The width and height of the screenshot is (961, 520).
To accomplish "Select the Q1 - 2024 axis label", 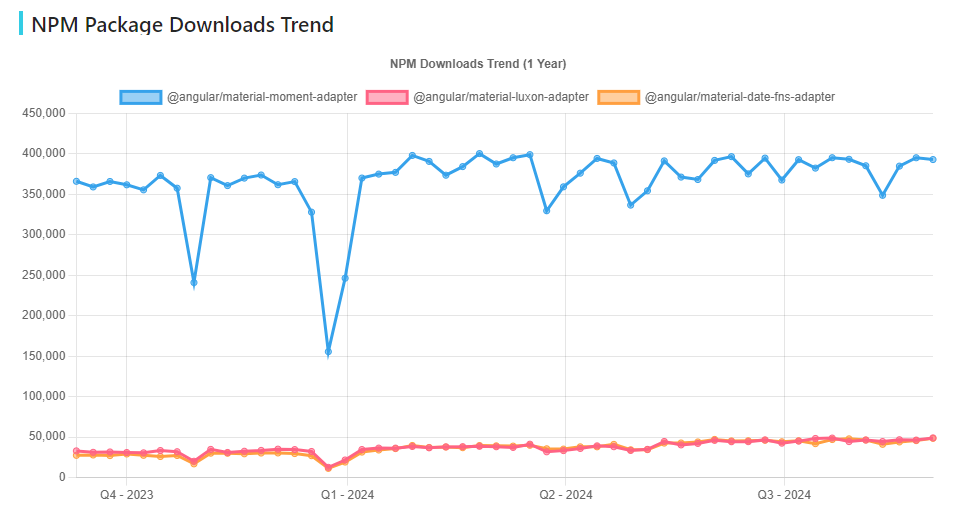I will (x=347, y=495).
